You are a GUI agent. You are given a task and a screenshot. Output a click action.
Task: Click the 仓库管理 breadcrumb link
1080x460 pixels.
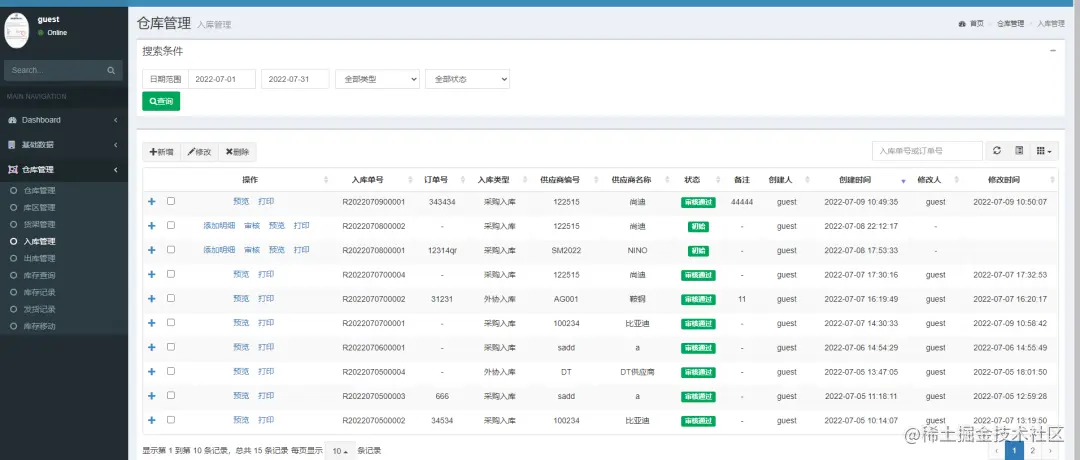pyautogui.click(x=1010, y=23)
